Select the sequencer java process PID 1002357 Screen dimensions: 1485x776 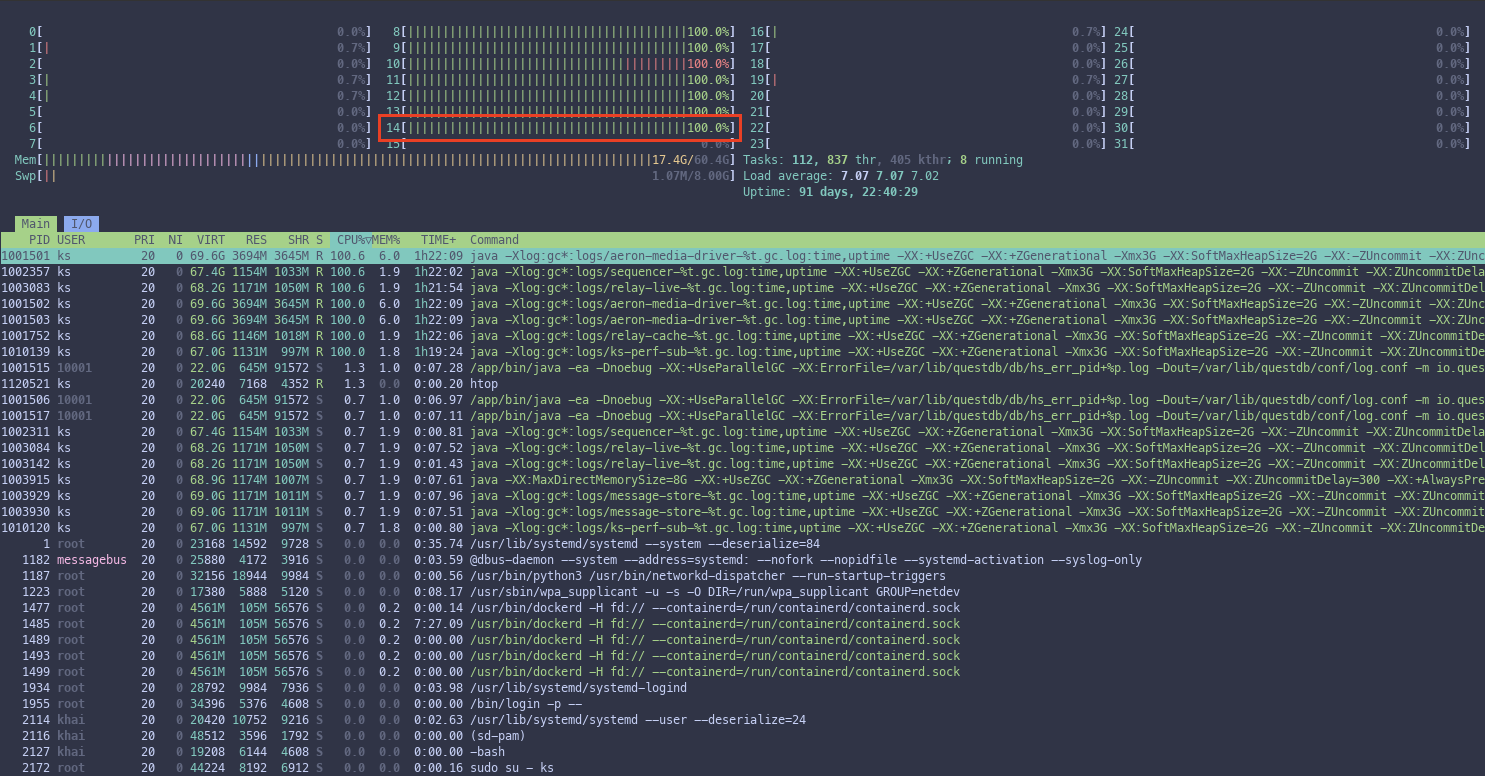tap(600, 272)
